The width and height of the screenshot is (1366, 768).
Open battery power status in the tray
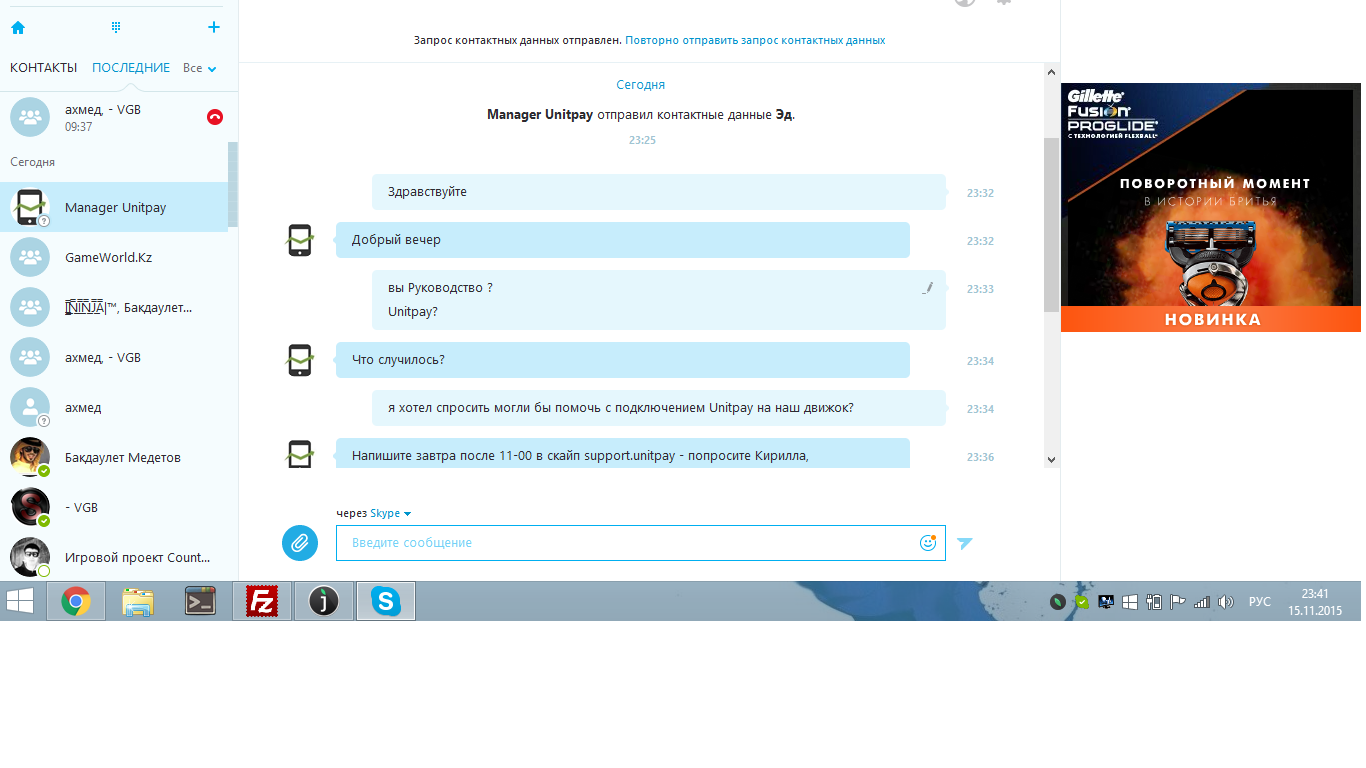[x=1153, y=602]
